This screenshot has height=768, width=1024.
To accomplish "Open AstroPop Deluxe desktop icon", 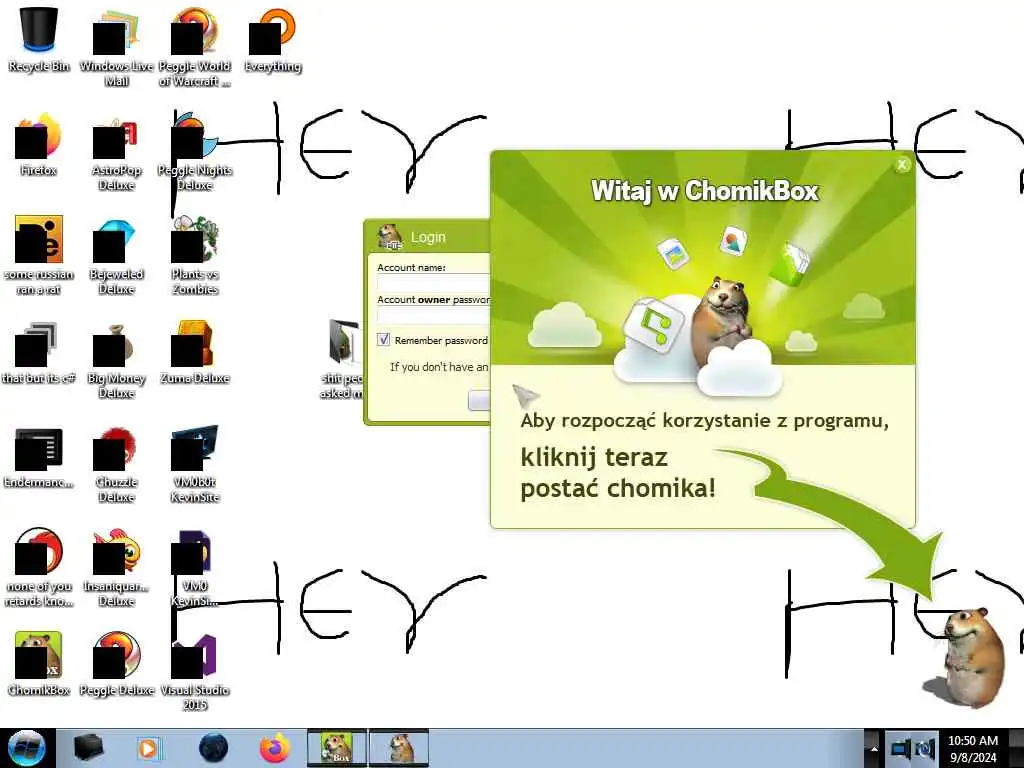I will click(116, 152).
